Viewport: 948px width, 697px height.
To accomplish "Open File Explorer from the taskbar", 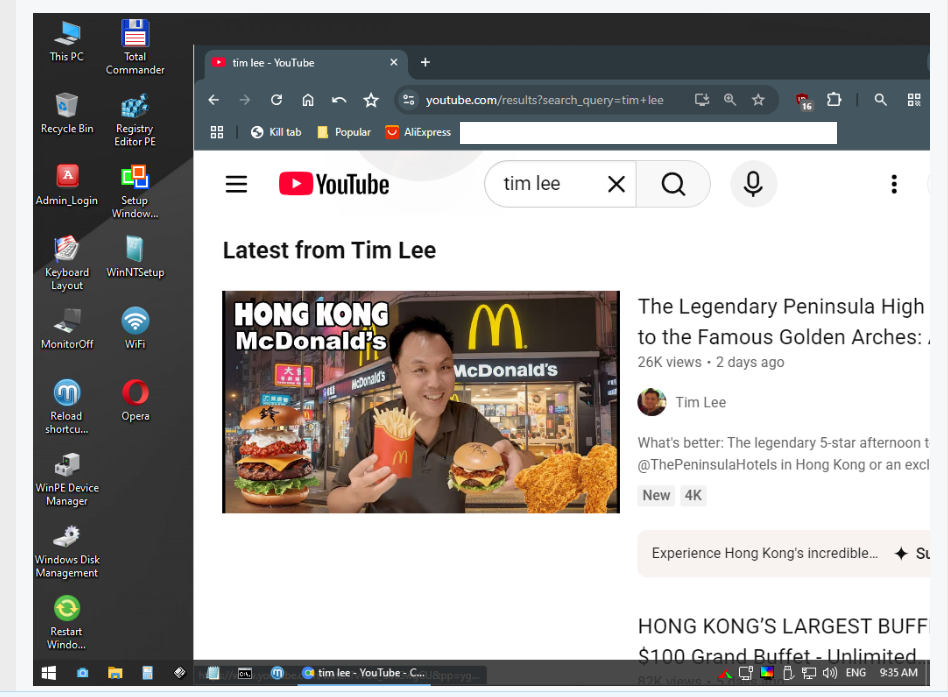I will pos(115,673).
